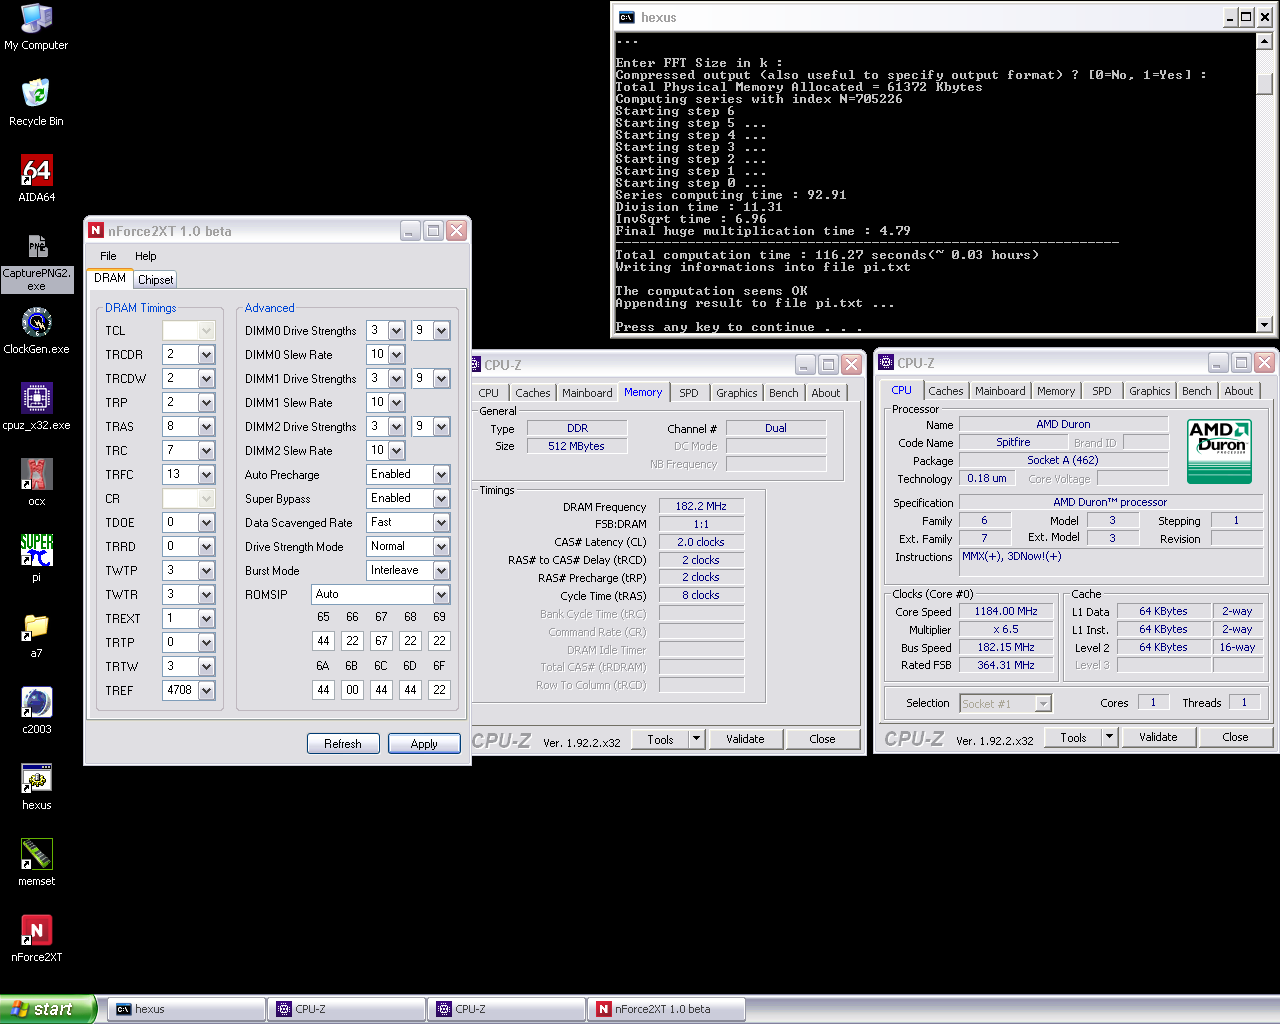Click the Refresh button in nForce2XT
The width and height of the screenshot is (1280, 1024).
[343, 744]
